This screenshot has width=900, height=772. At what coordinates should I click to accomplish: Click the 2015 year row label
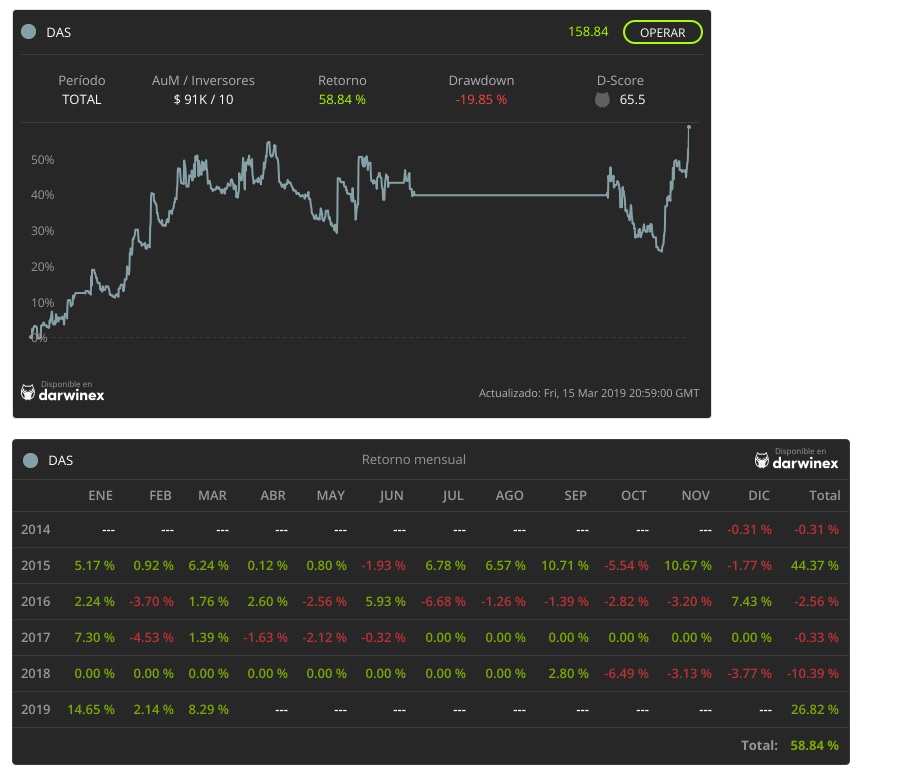pyautogui.click(x=36, y=565)
